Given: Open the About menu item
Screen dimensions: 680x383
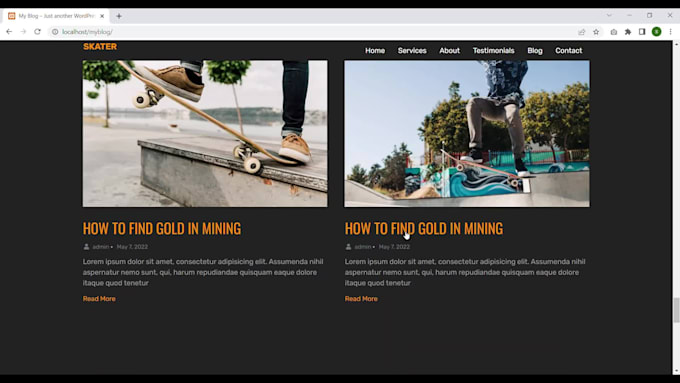Looking at the screenshot, I should (x=449, y=51).
